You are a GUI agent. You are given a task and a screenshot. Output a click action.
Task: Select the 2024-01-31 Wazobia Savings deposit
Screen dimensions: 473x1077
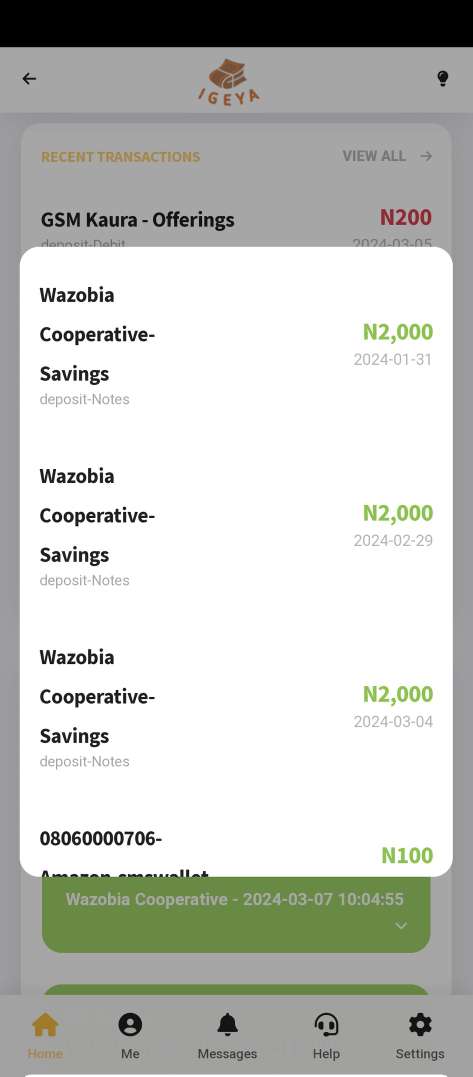(x=236, y=346)
